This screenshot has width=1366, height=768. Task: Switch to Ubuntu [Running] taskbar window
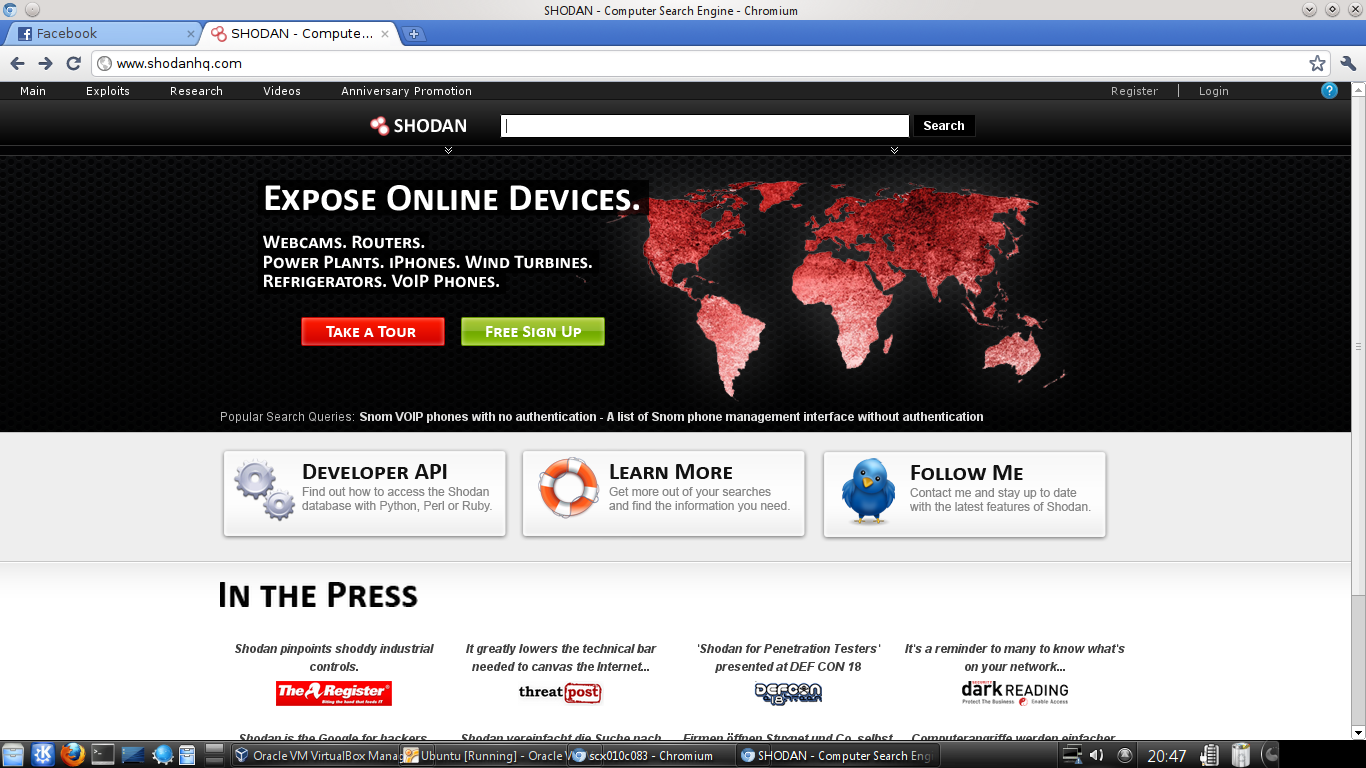(485, 756)
